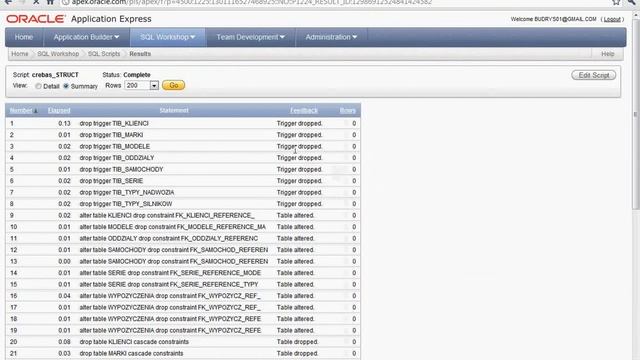Click the browser home icon
Viewport: 640px width, 360px height.
point(50,2)
